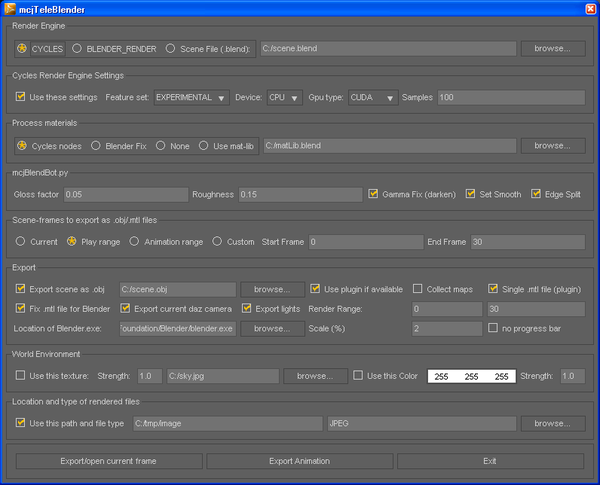Select BLENDER_RENDER engine option
This screenshot has width=600, height=485.
tap(77, 49)
